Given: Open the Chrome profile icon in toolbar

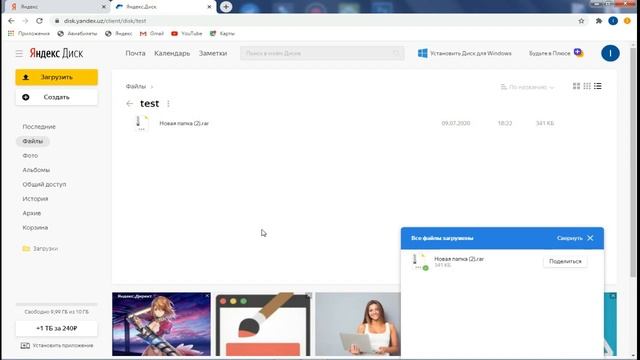Looking at the screenshot, I should click(x=613, y=21).
